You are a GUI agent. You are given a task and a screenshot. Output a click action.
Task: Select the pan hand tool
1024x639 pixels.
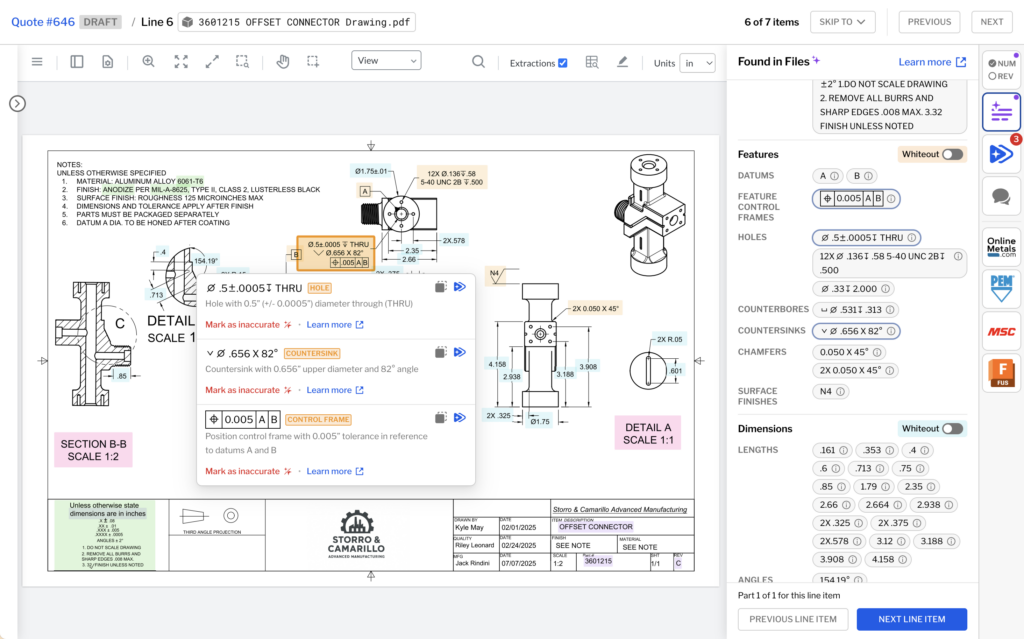coord(283,62)
